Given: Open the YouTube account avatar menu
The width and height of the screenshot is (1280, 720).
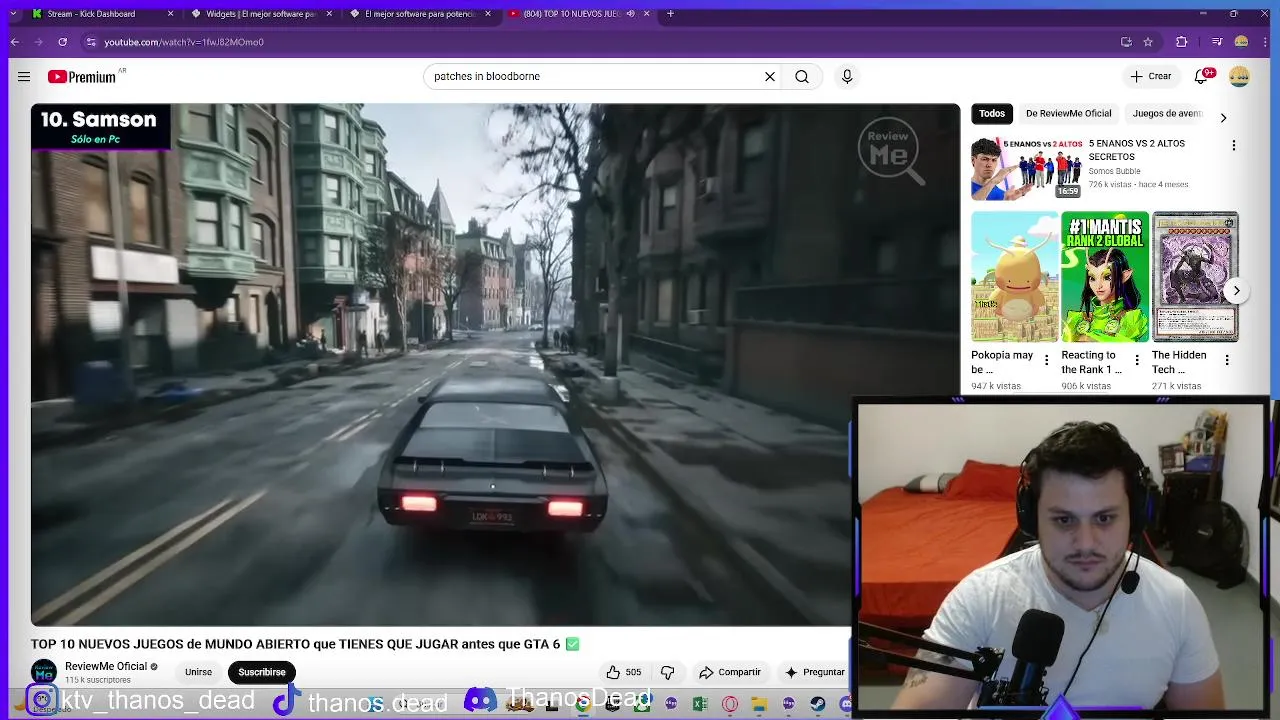Looking at the screenshot, I should (x=1239, y=77).
